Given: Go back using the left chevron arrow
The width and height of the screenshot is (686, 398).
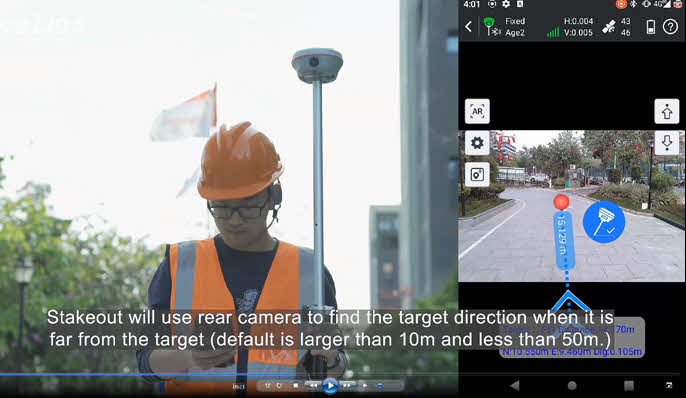Looking at the screenshot, I should coord(469,27).
